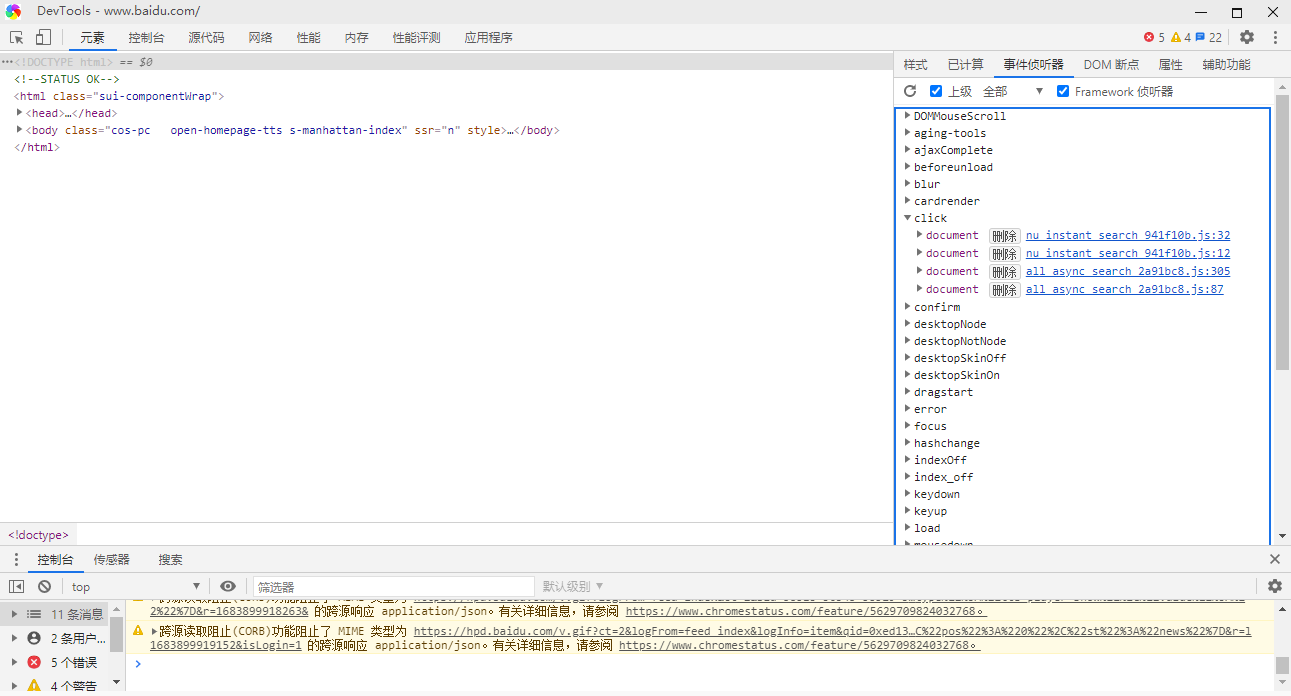Open the 传感器 drawer tab
The image size is (1291, 696).
[x=112, y=559]
